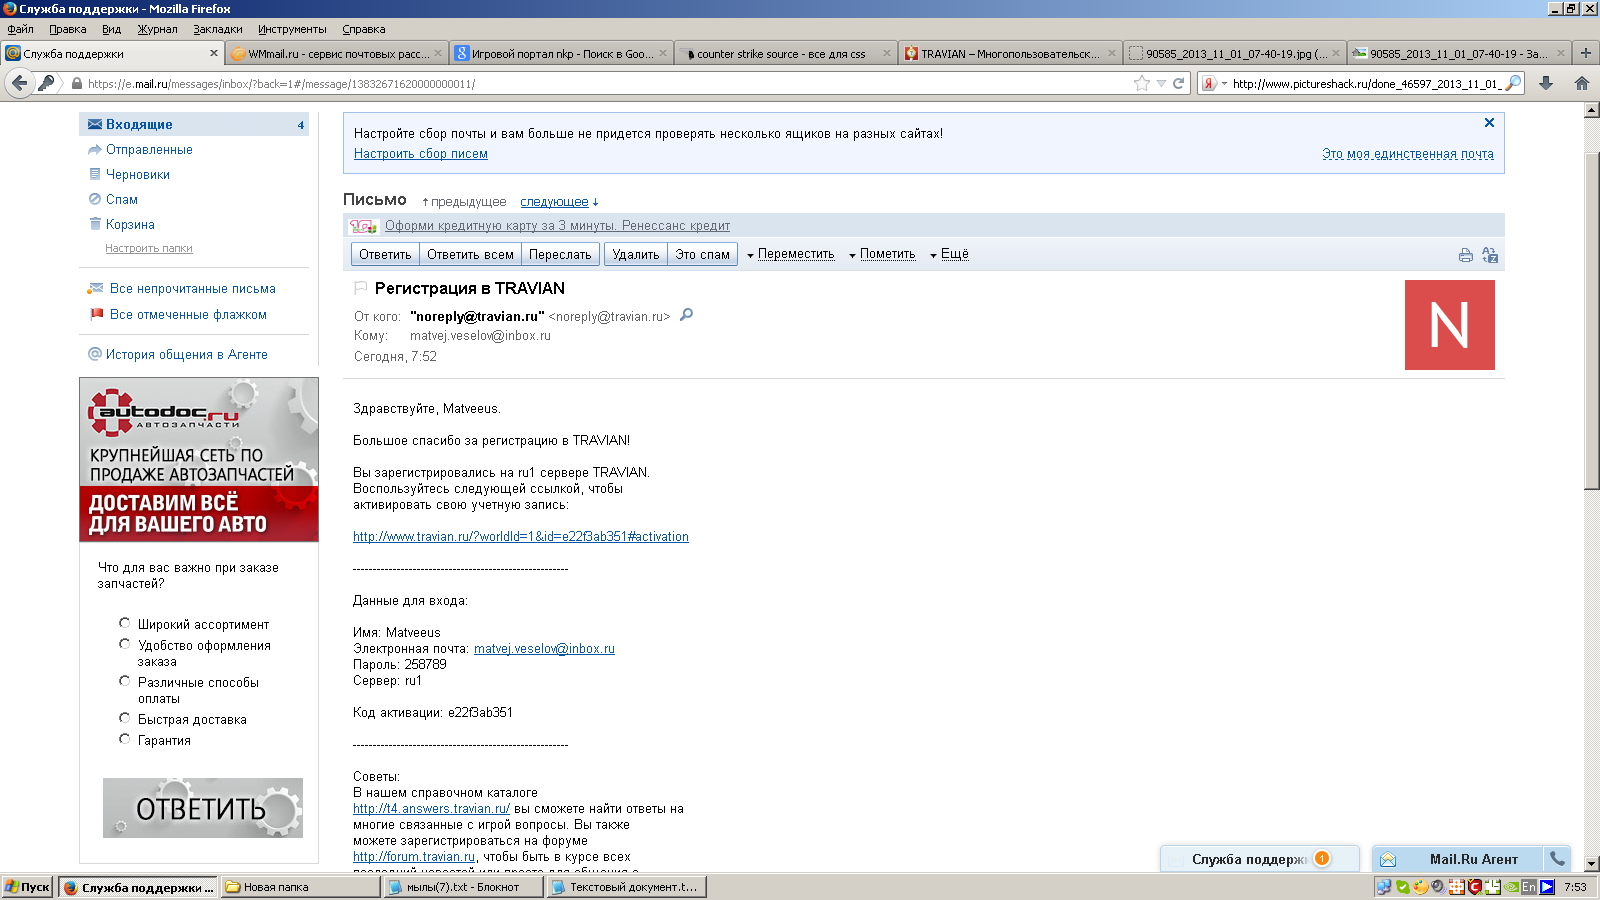Close the mail collection notification banner

(x=1489, y=122)
